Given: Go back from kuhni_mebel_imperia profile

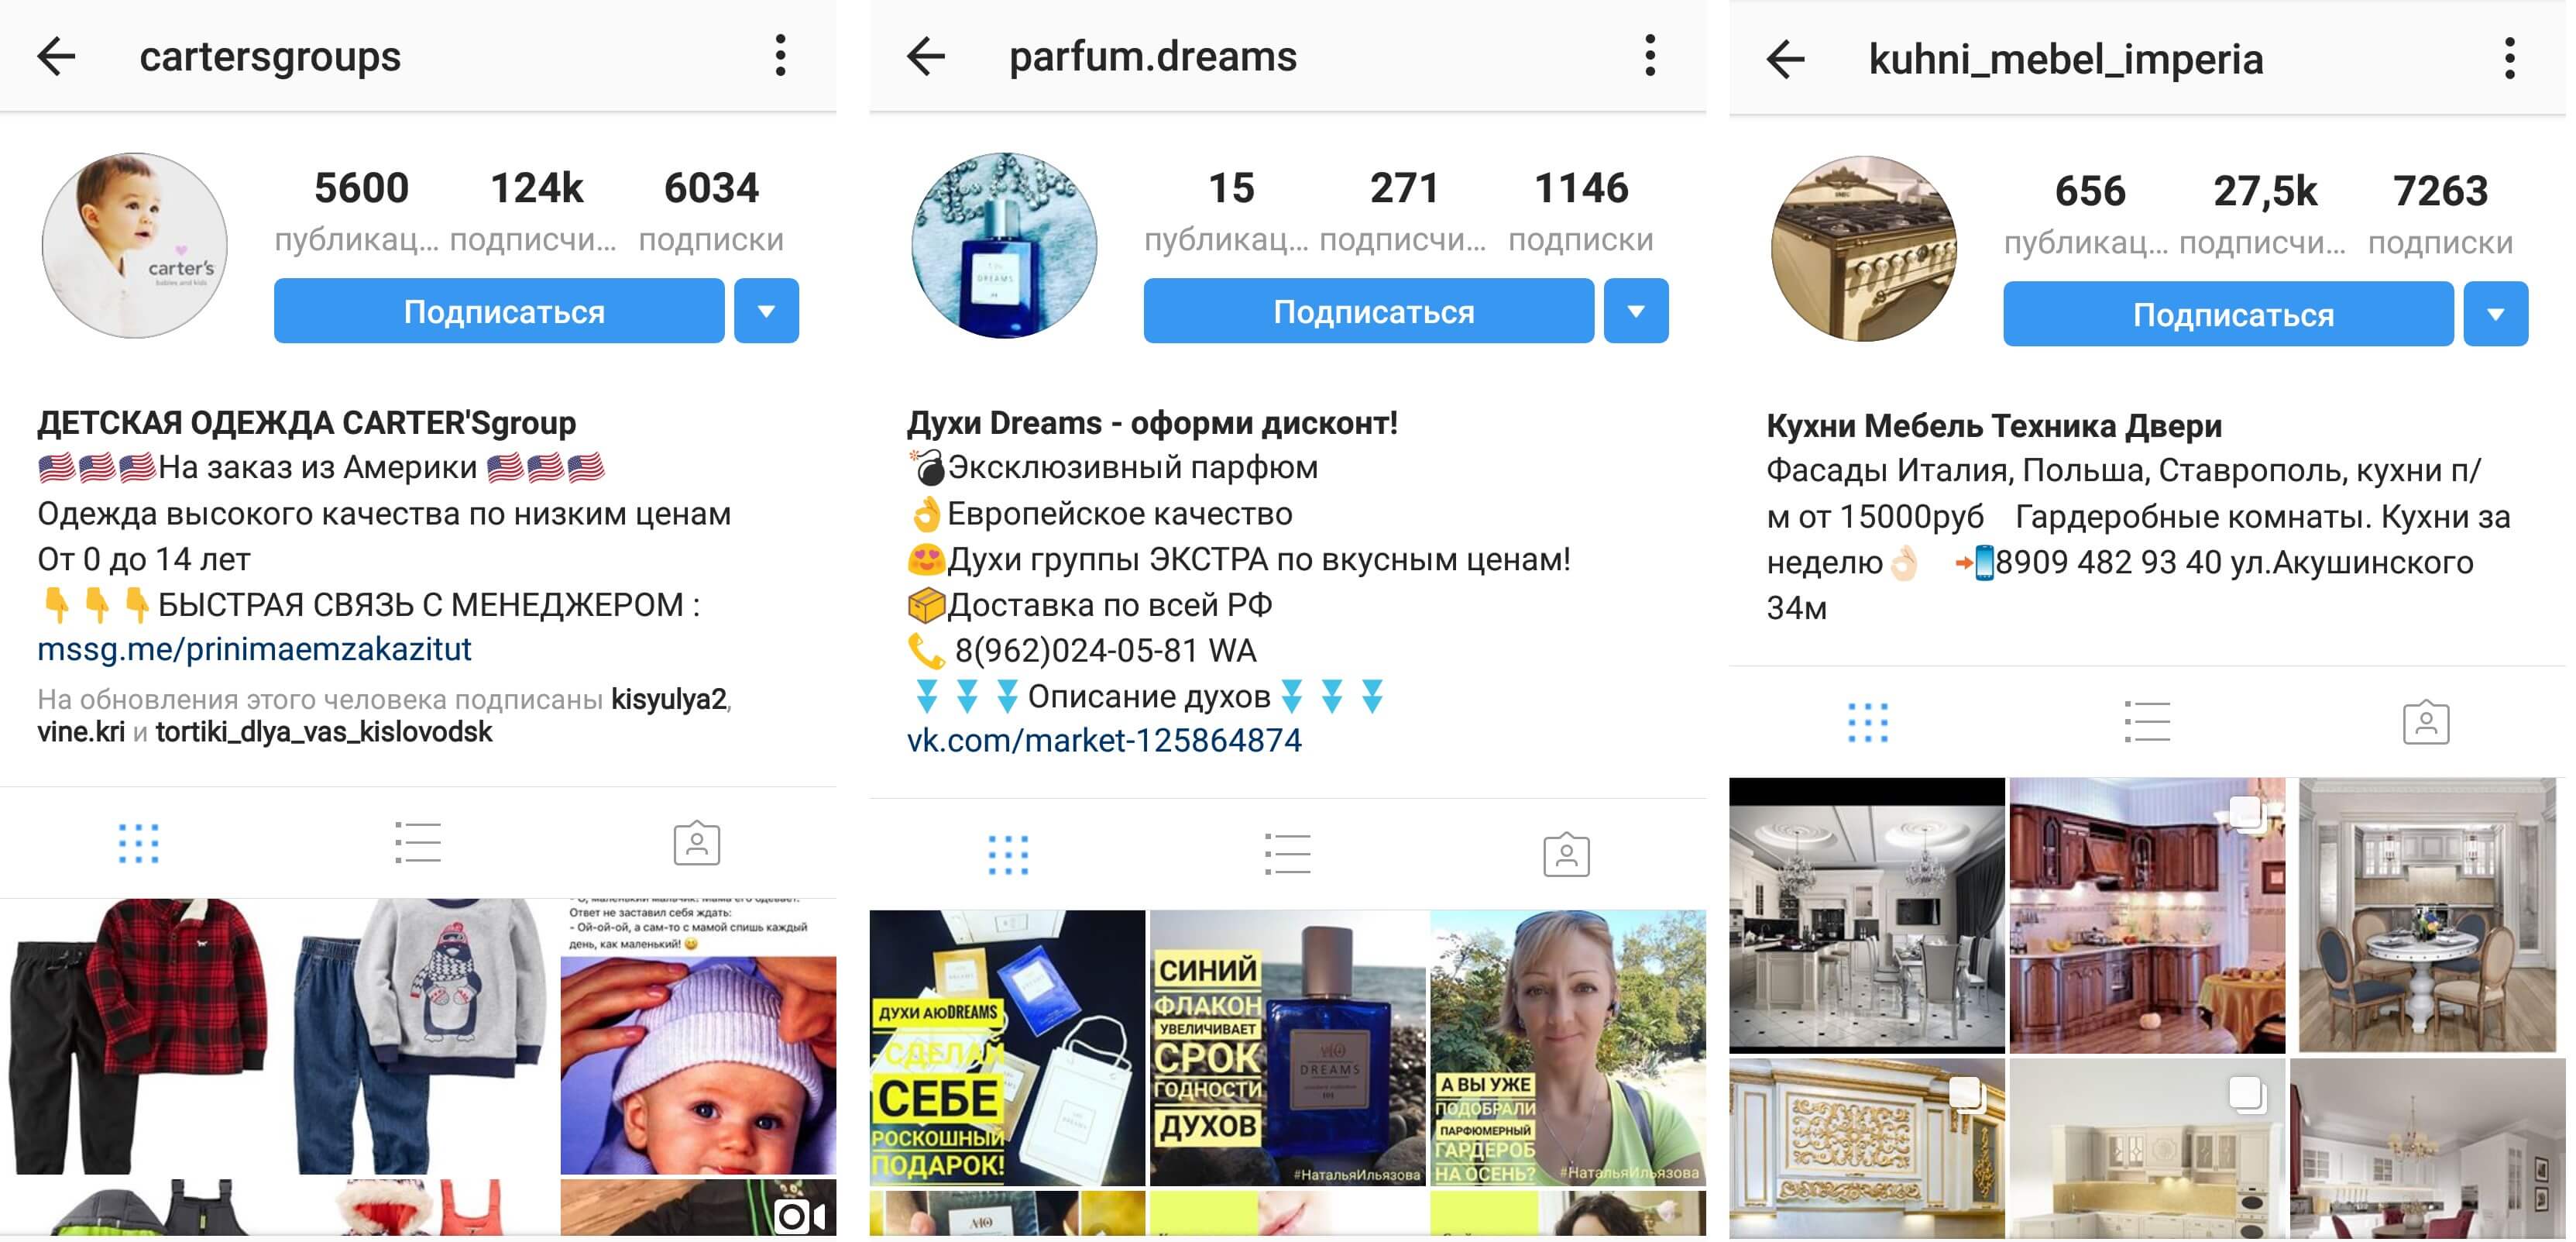Looking at the screenshot, I should coord(1786,59).
